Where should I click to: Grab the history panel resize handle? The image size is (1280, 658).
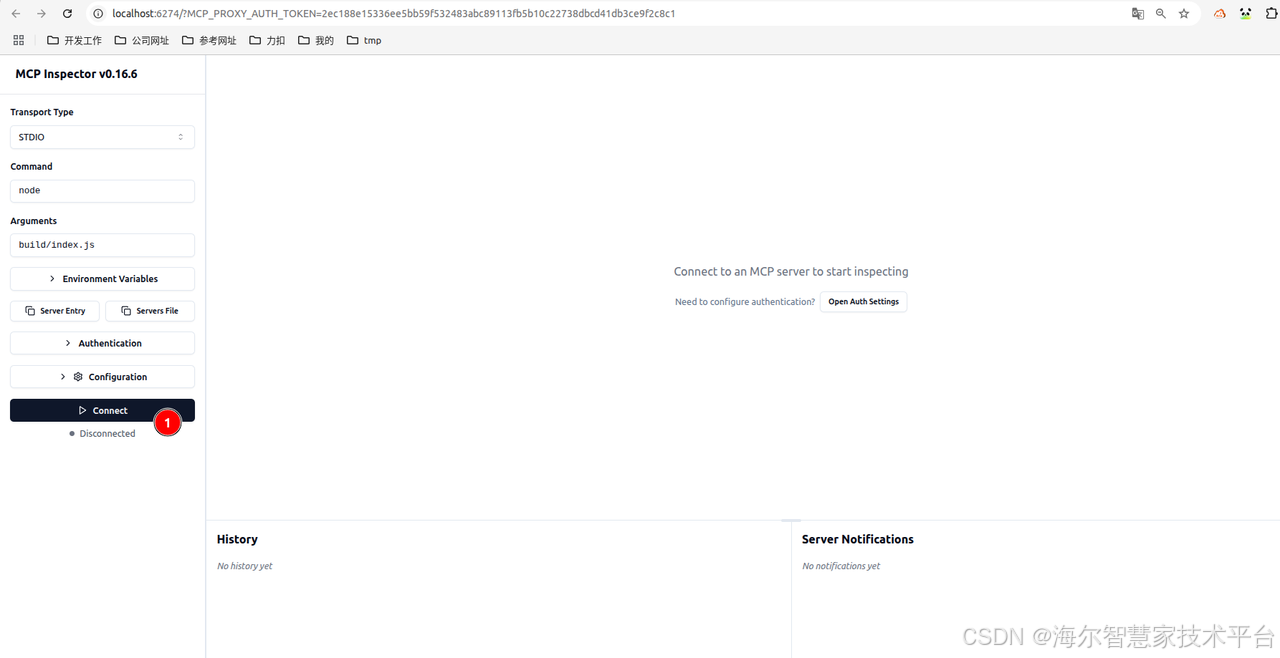point(791,520)
